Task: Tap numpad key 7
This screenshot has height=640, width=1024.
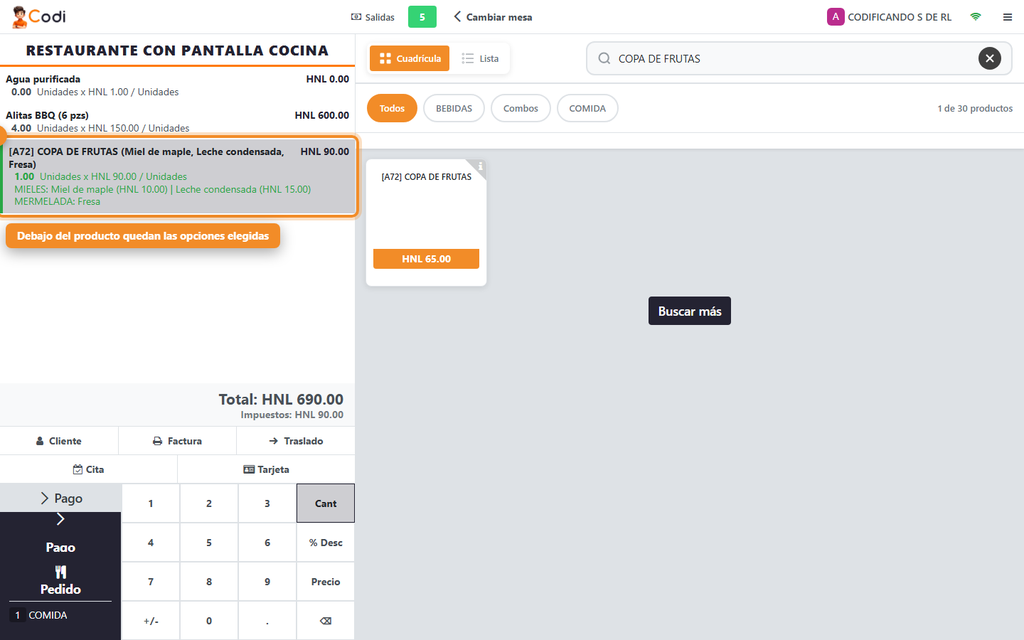Action: pyautogui.click(x=150, y=581)
